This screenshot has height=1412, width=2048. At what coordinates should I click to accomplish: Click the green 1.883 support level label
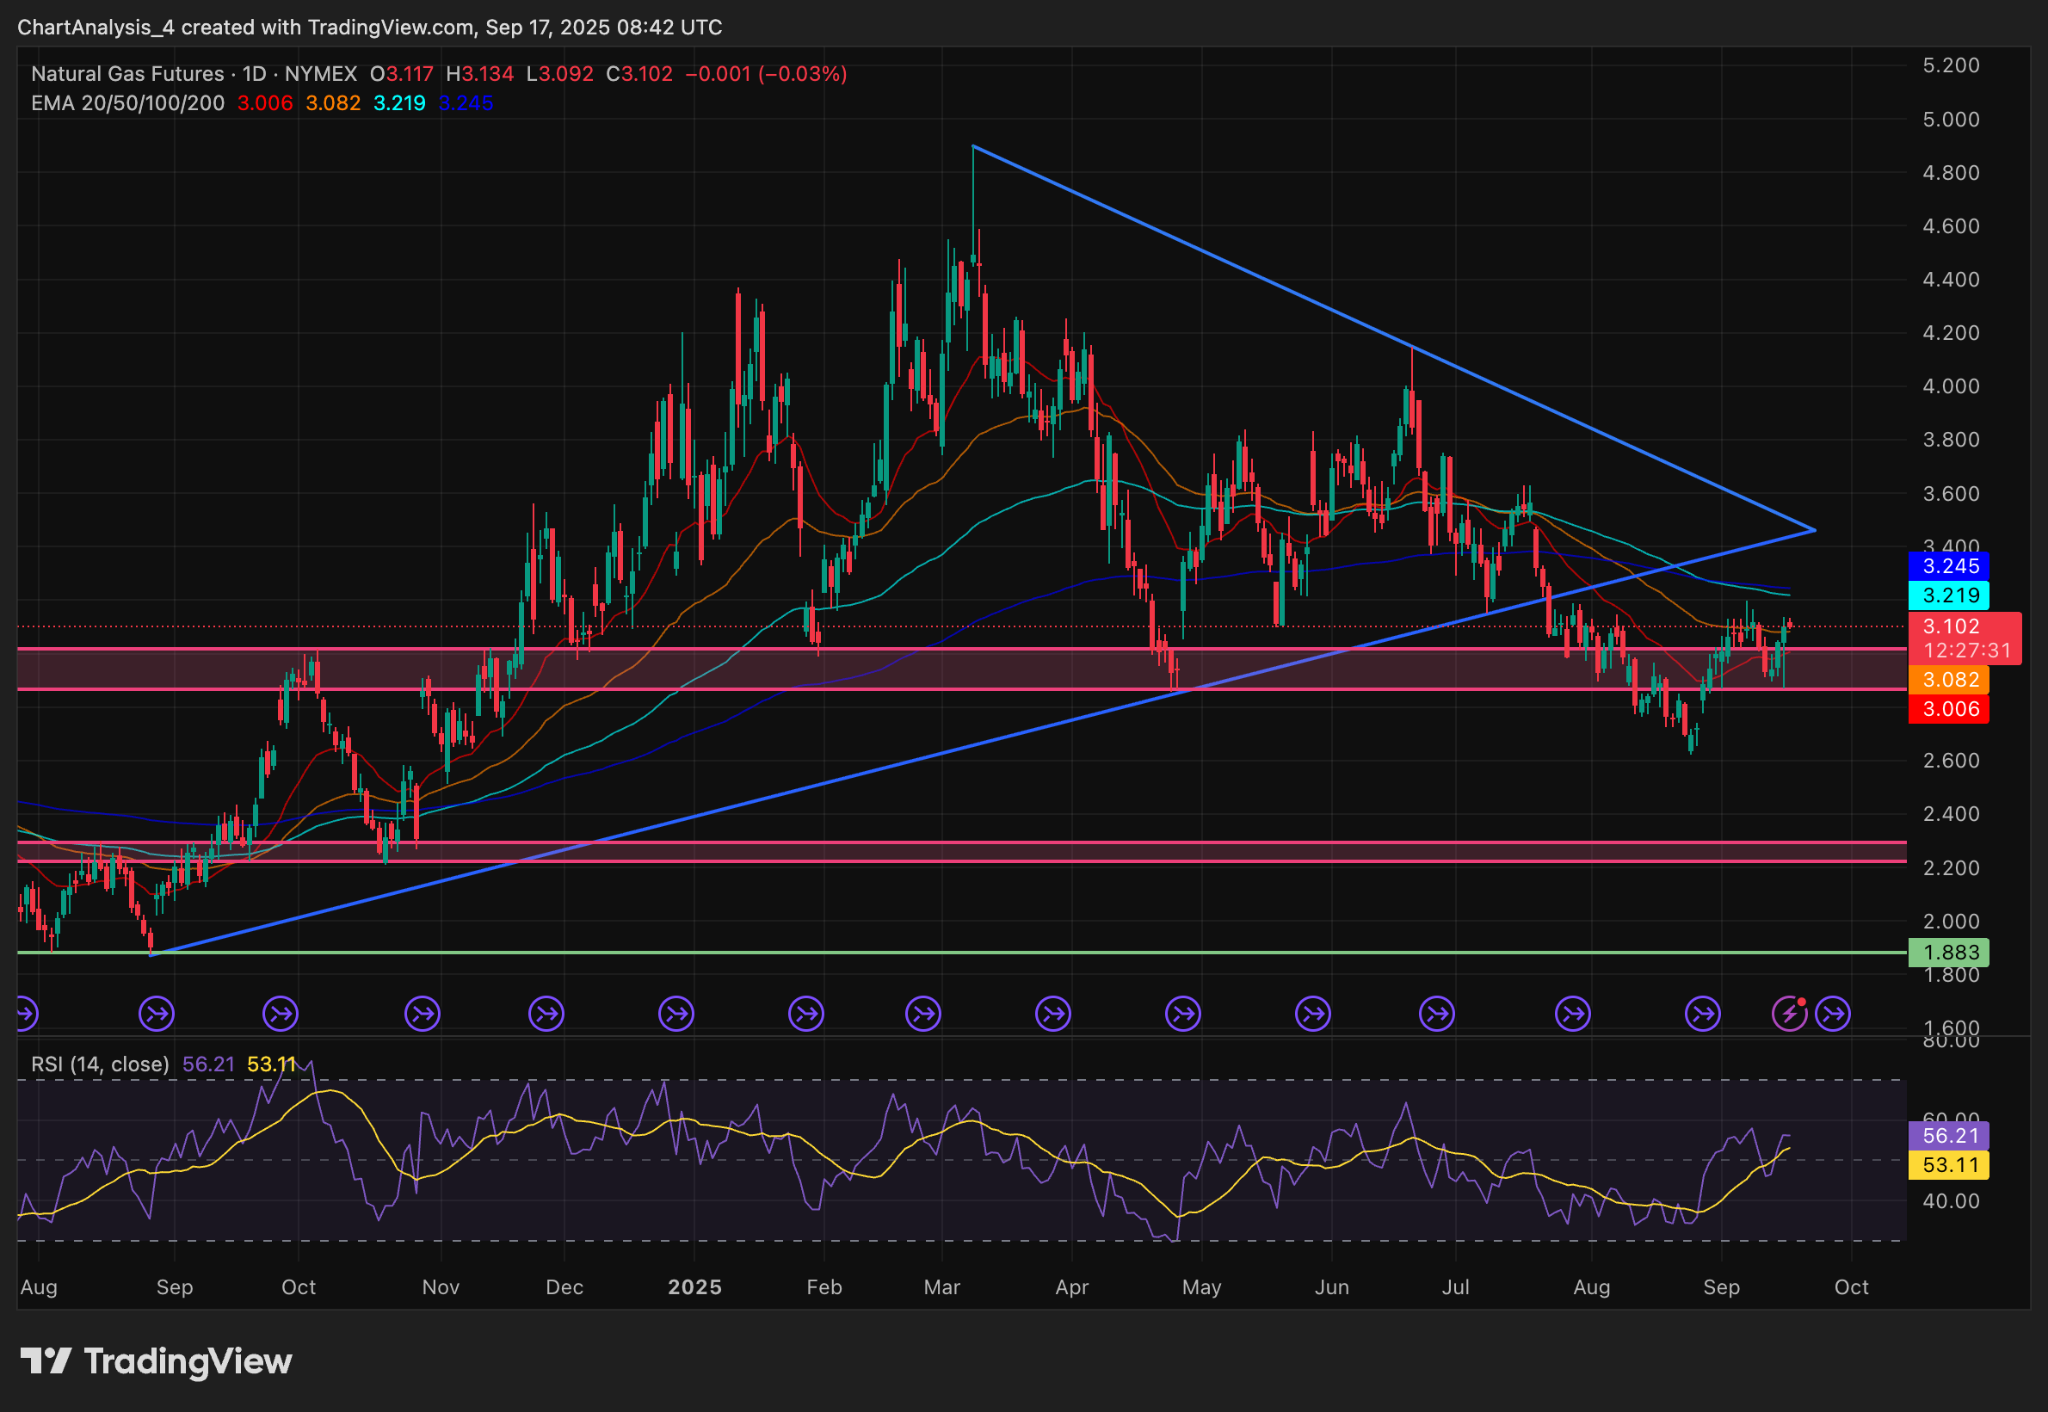(x=1949, y=952)
